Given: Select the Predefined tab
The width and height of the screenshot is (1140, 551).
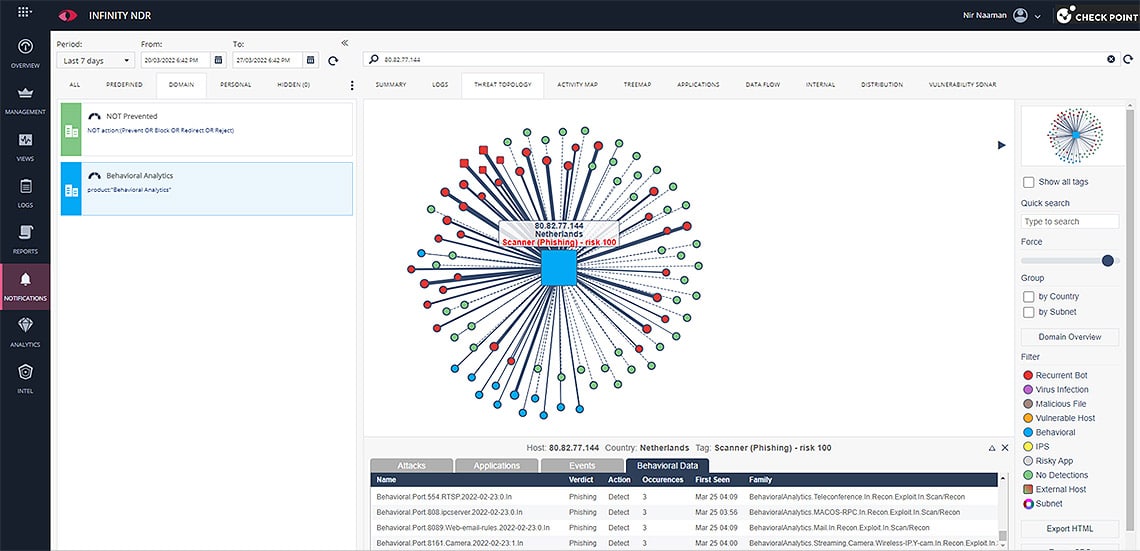Looking at the screenshot, I should pyautogui.click(x=124, y=85).
